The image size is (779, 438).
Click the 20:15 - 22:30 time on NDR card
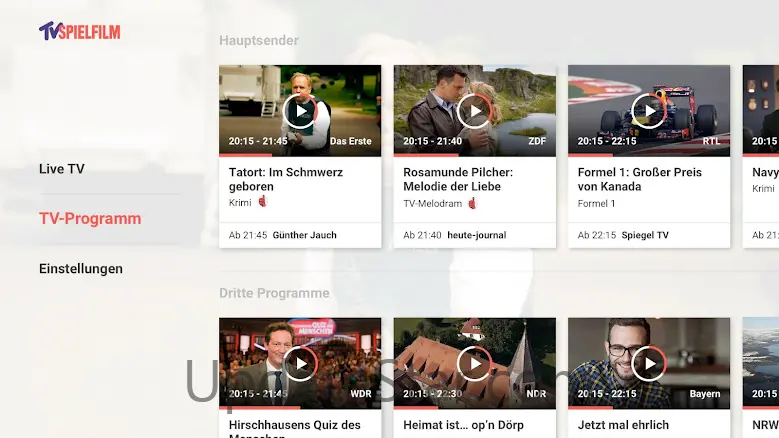point(432,394)
